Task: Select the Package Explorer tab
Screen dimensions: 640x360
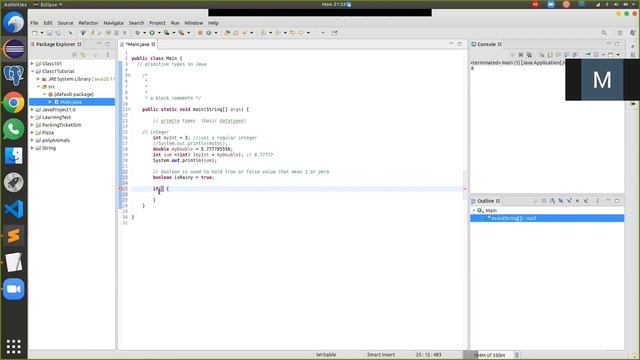Action: click(56, 44)
